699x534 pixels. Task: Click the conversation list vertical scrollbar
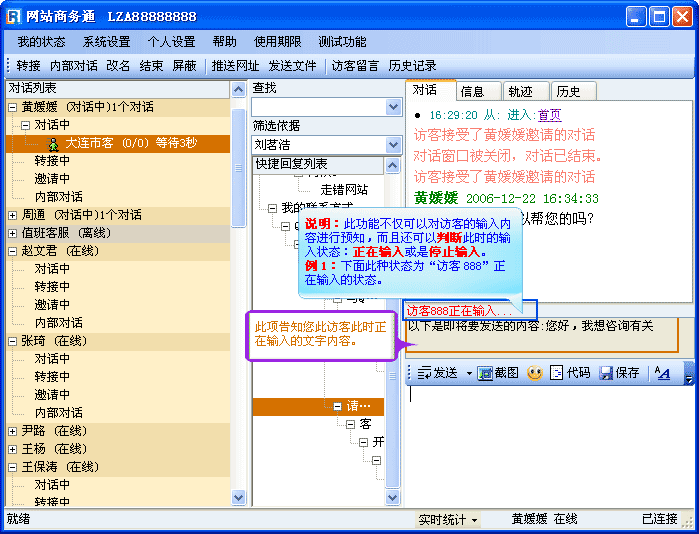point(238,300)
